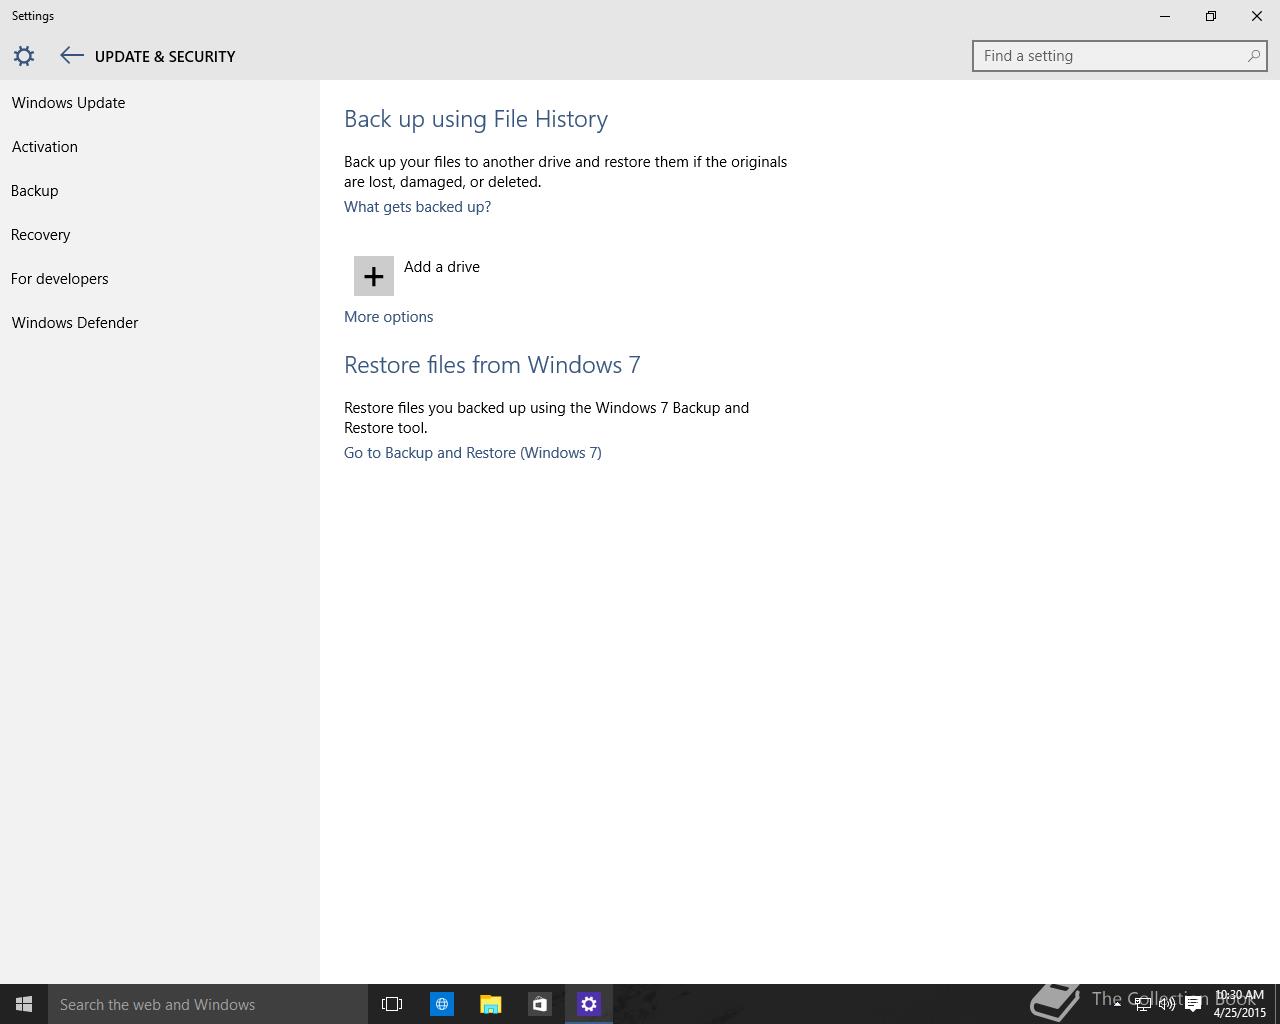Image resolution: width=1280 pixels, height=1024 pixels.
Task: Open the taskbar clock and date
Action: 1239,1004
